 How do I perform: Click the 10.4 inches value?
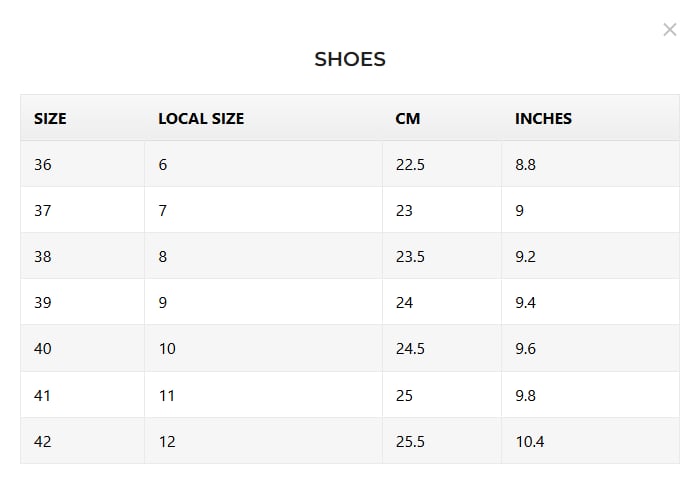529,441
